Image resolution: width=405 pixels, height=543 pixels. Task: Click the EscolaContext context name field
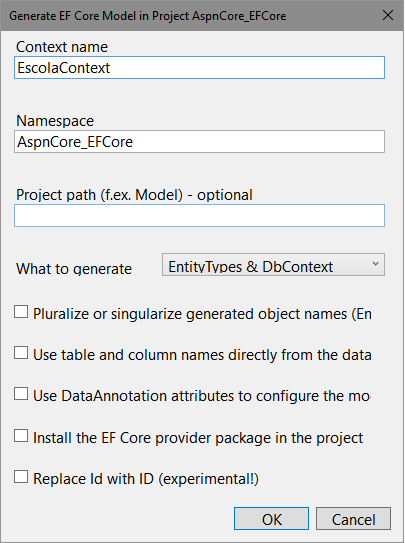[x=199, y=68]
